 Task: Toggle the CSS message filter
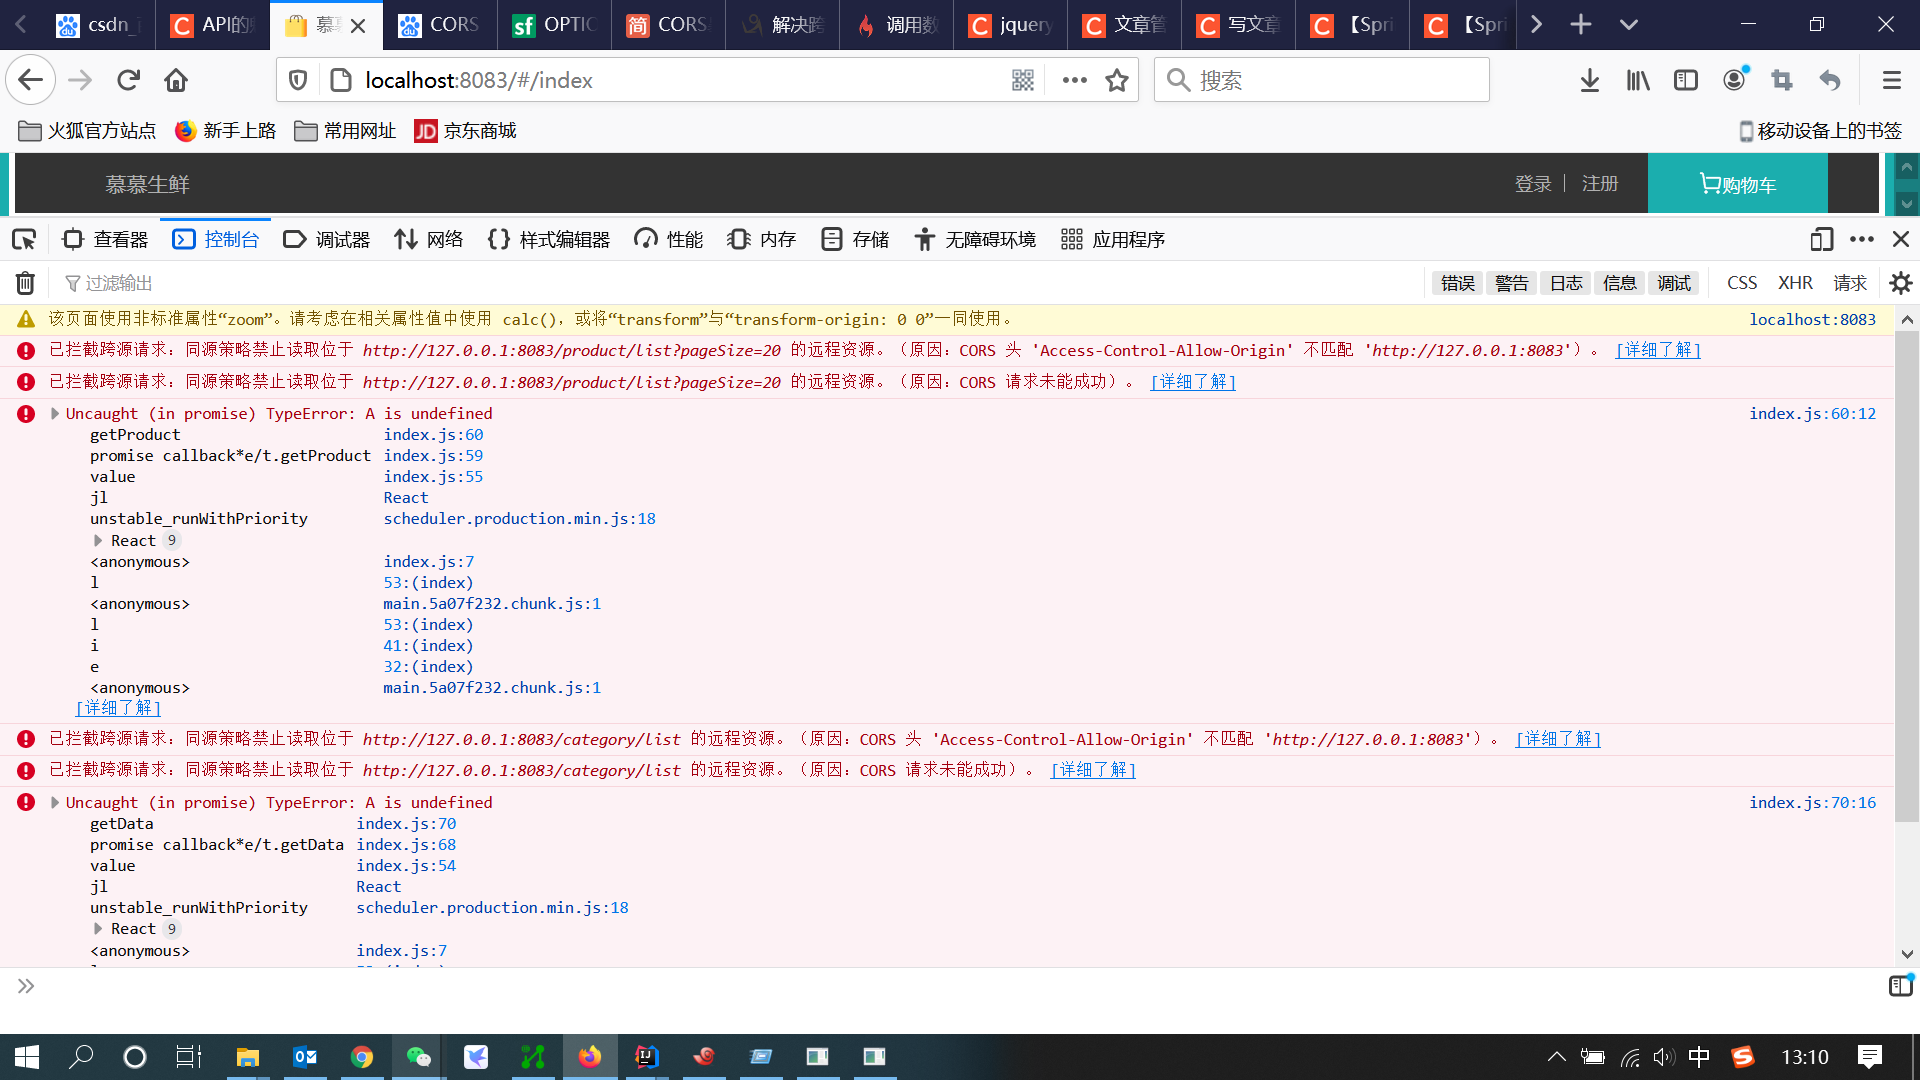point(1741,283)
